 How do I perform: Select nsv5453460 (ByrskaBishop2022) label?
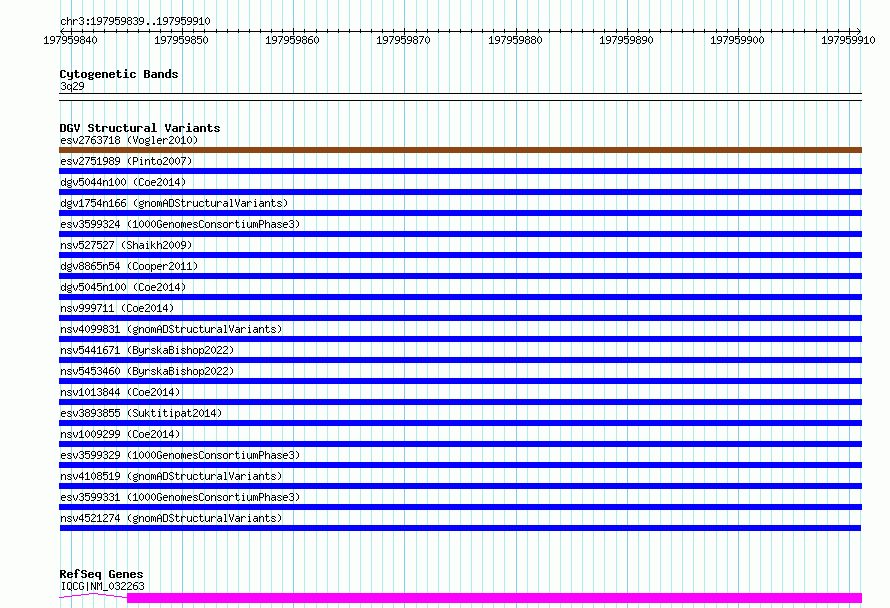click(147, 371)
